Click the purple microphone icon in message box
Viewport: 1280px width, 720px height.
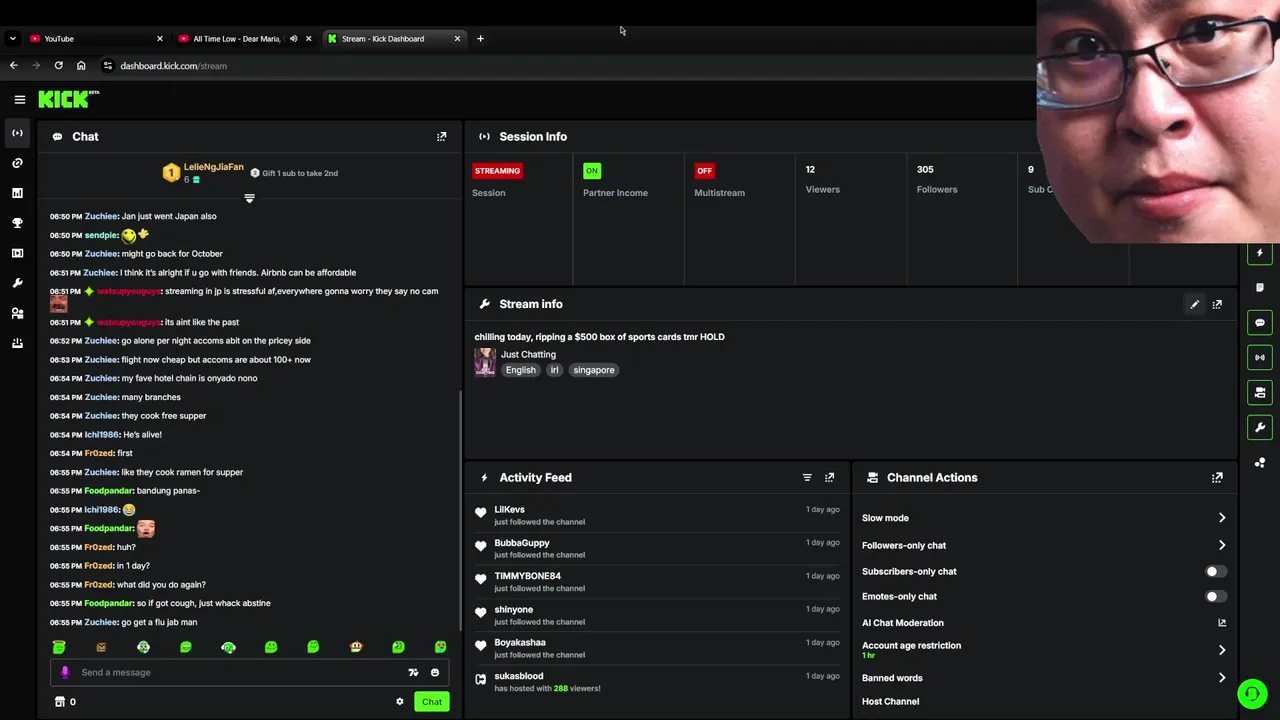click(x=65, y=672)
